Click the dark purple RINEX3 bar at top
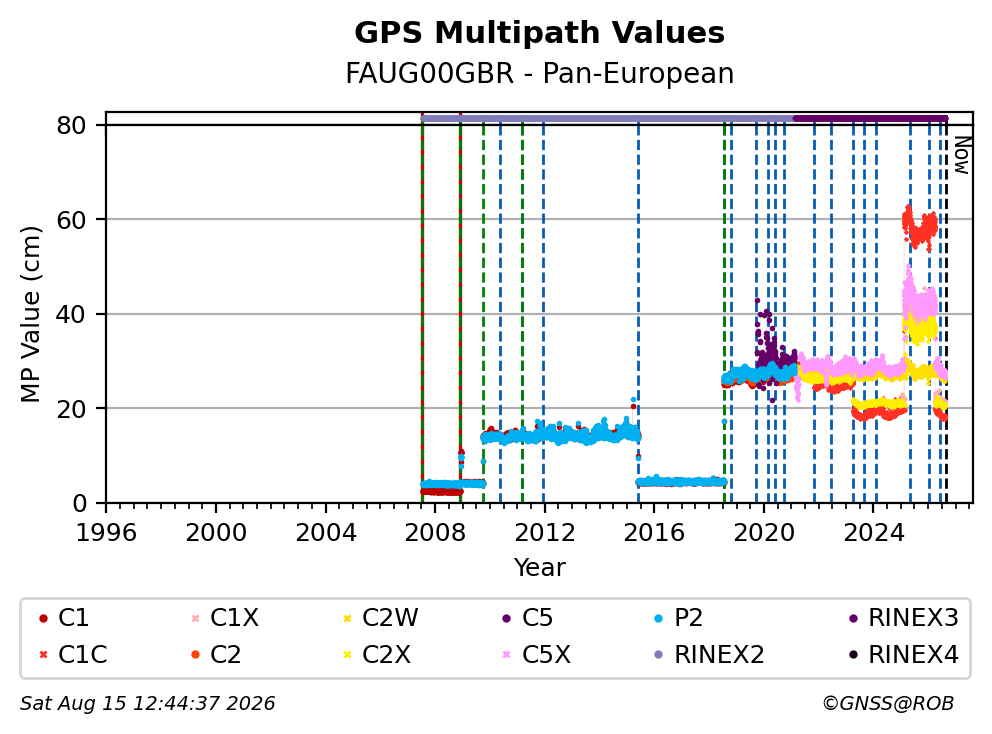The height and width of the screenshot is (734, 992). [x=871, y=118]
